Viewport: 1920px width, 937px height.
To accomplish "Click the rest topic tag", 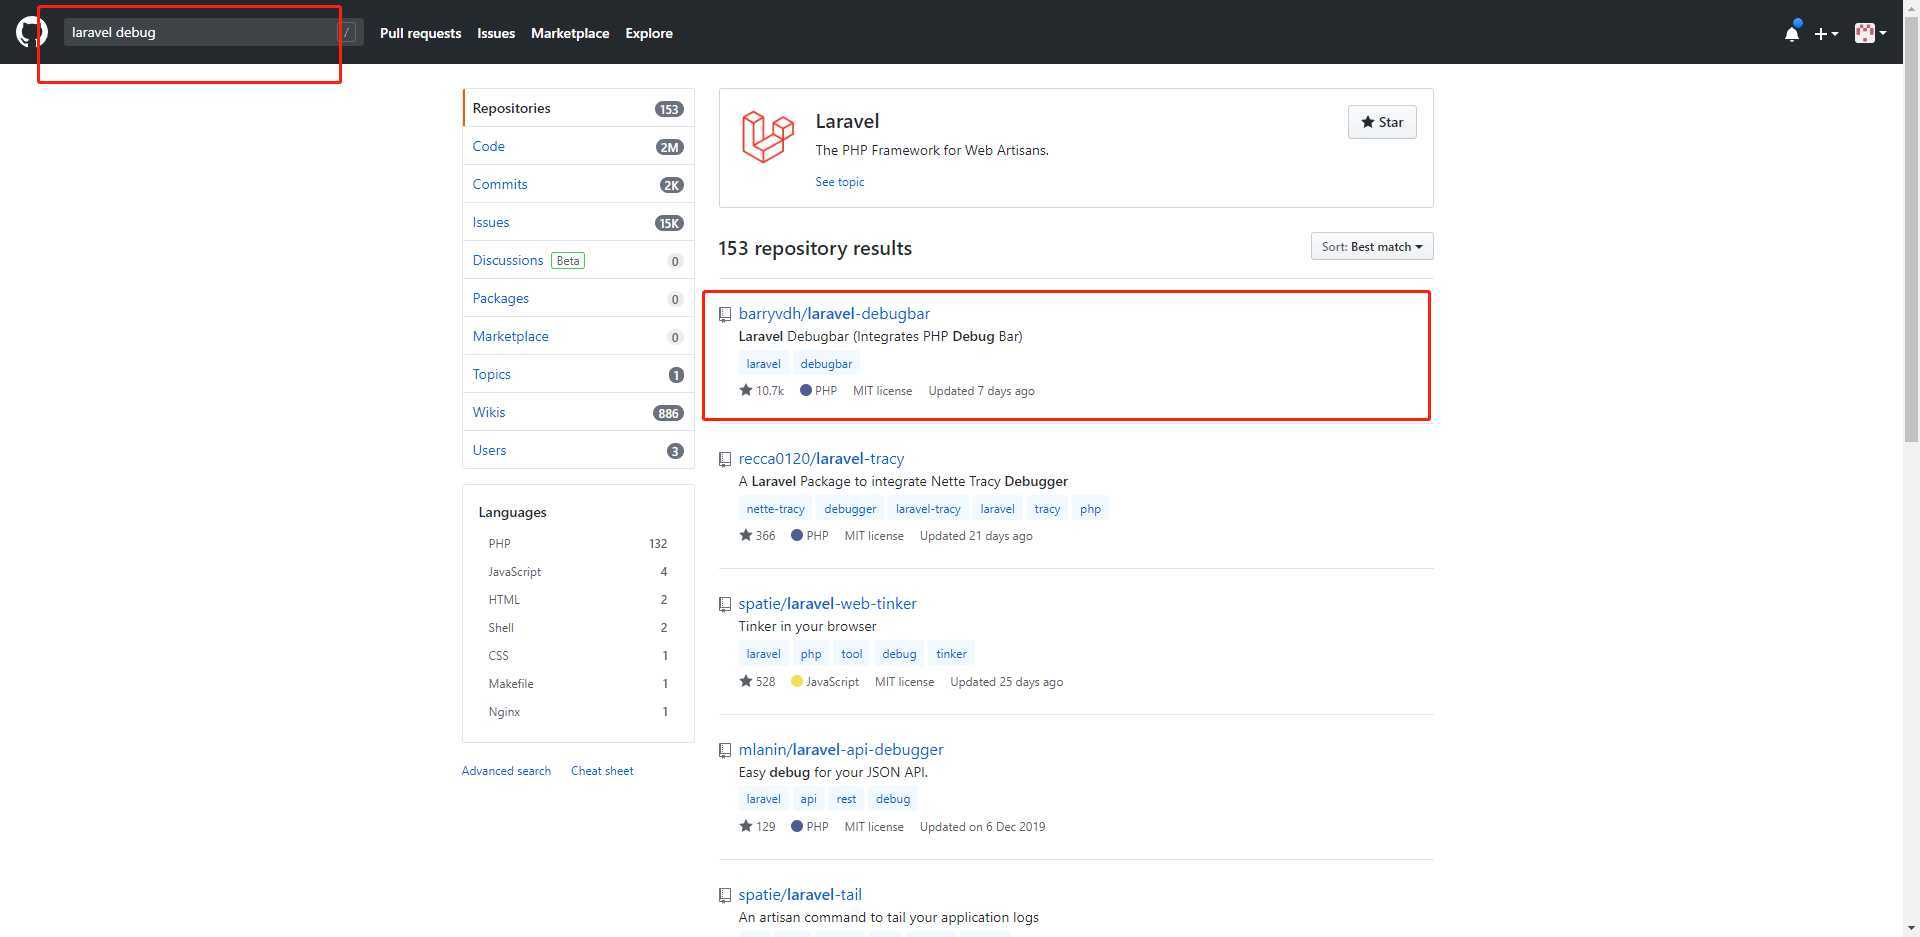I will click(846, 799).
